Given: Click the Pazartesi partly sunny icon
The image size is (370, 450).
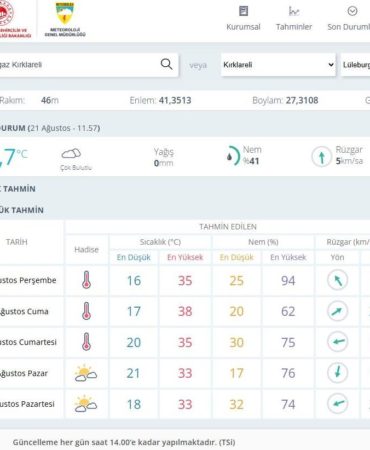Looking at the screenshot, I should (x=86, y=404).
